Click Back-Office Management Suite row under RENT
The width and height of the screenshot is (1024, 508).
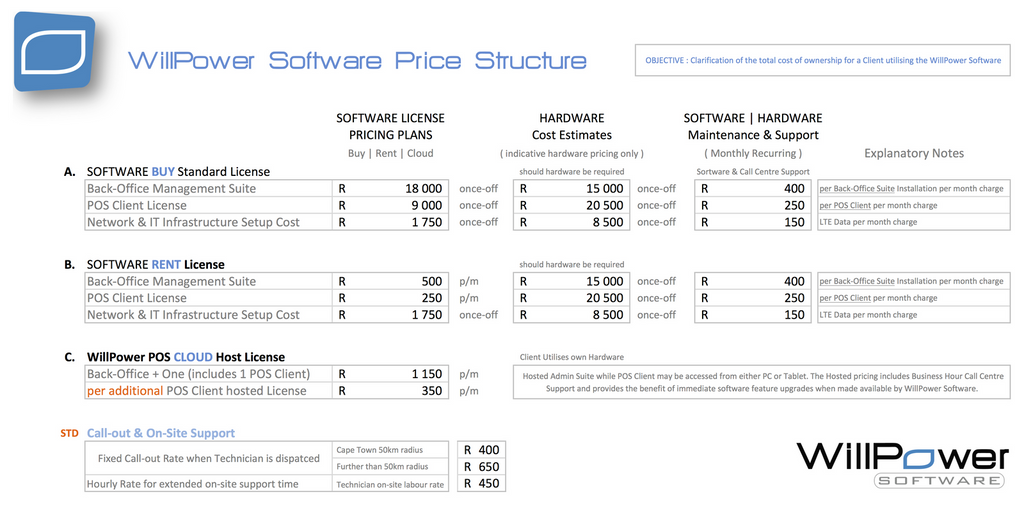tap(208, 281)
